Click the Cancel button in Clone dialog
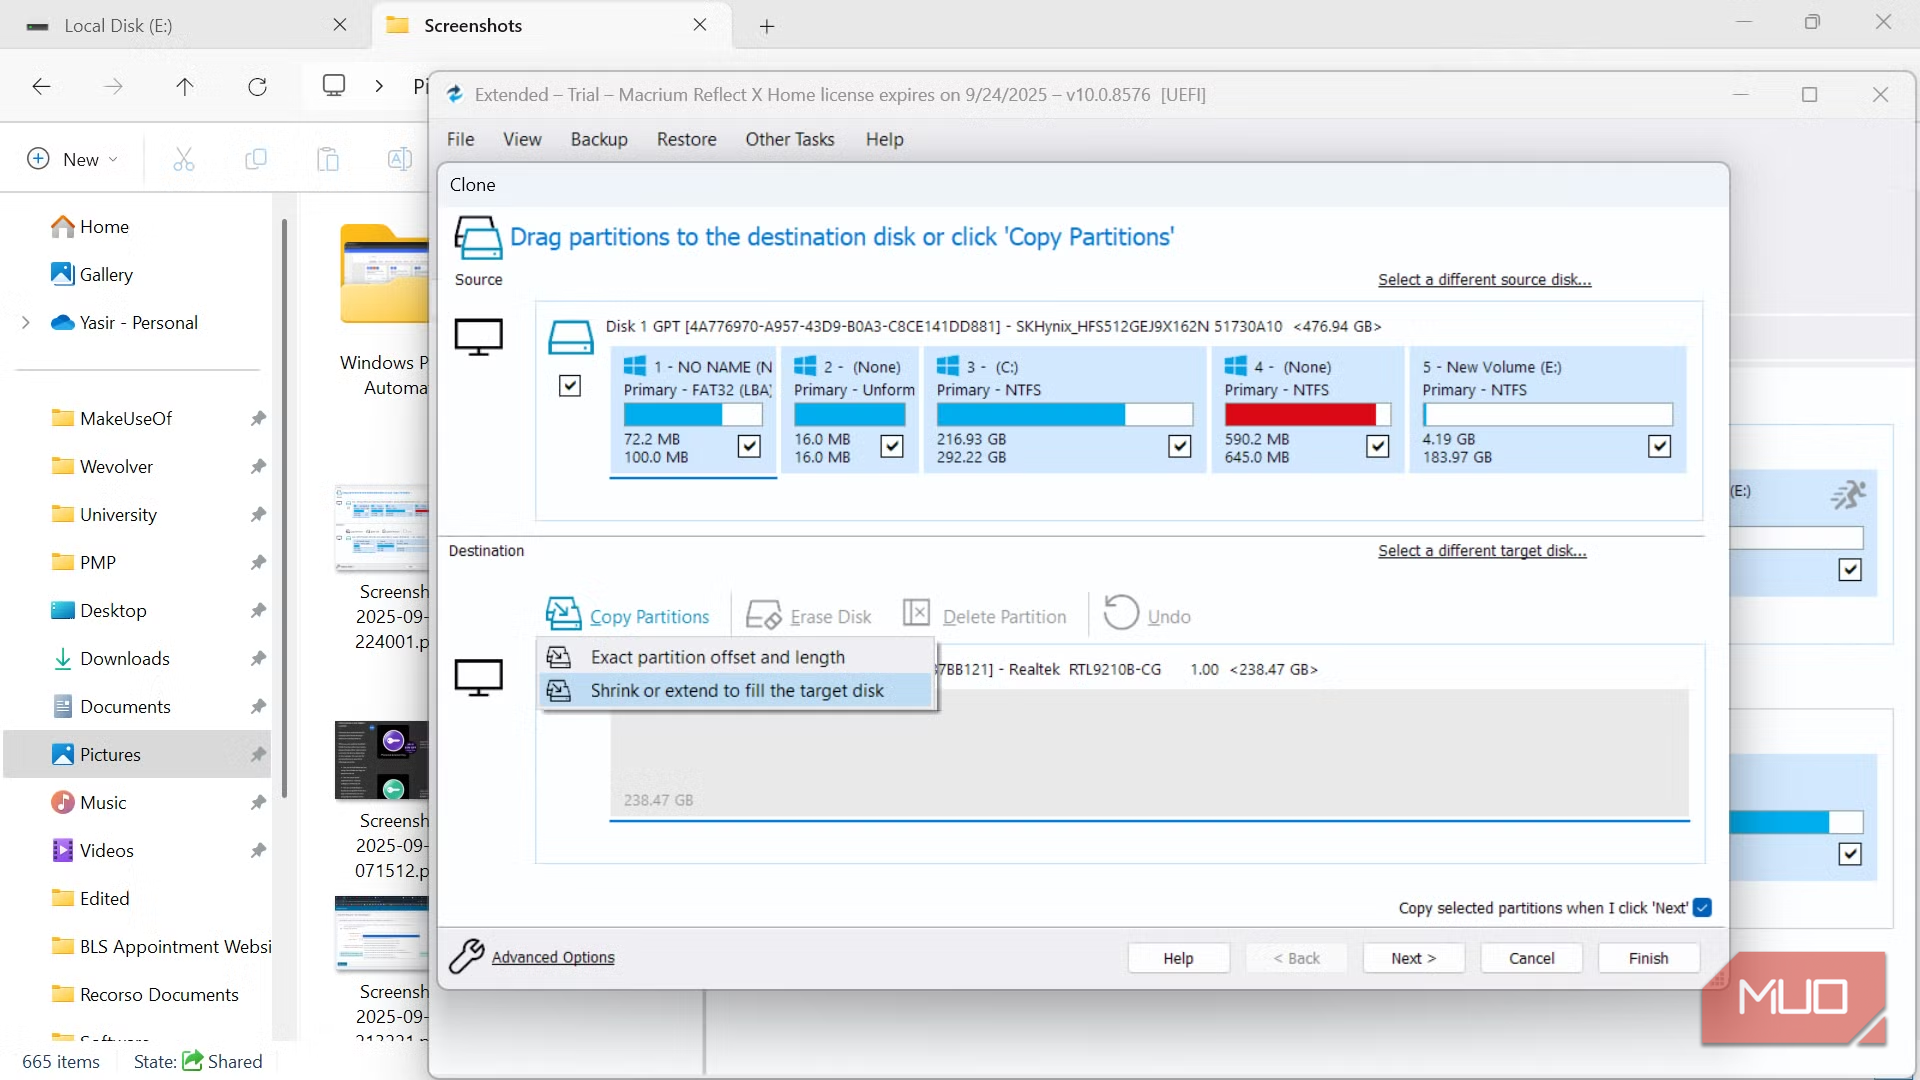 1531,958
